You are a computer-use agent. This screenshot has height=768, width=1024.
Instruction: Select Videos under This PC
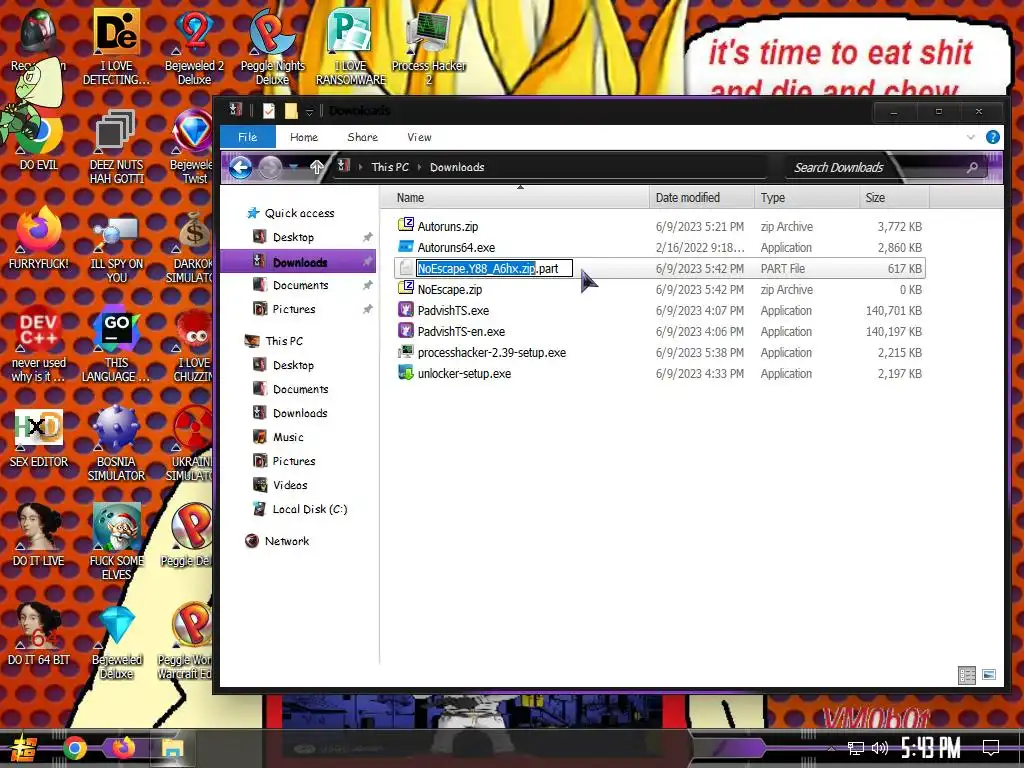tap(290, 485)
